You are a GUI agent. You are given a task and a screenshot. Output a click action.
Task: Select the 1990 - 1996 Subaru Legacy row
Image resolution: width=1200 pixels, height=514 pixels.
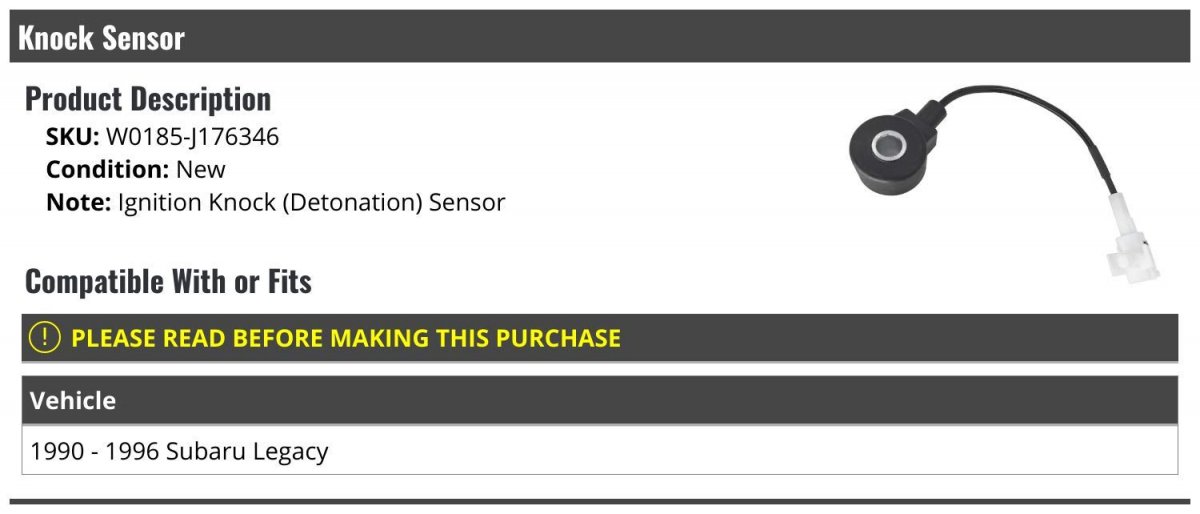click(600, 451)
